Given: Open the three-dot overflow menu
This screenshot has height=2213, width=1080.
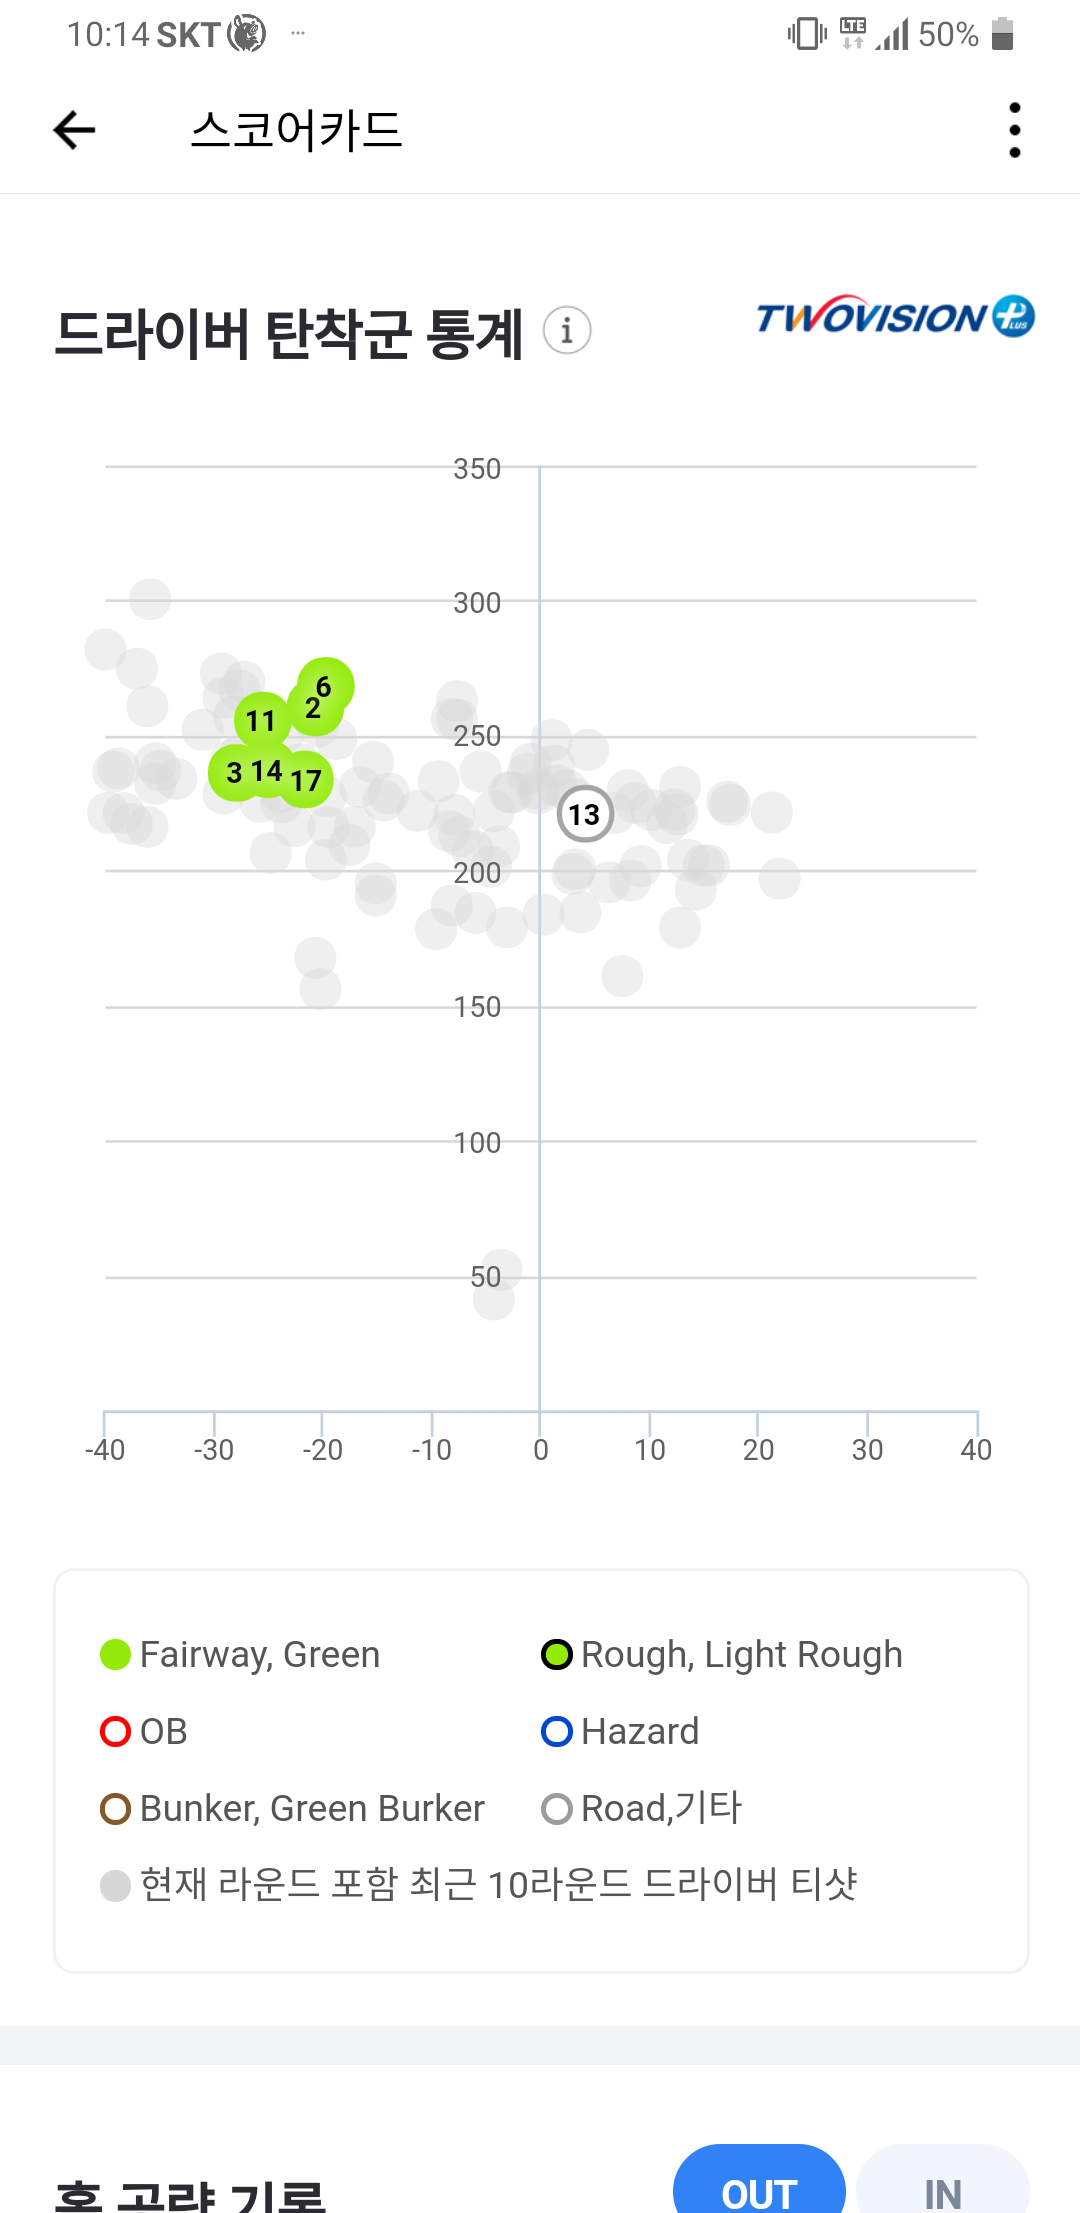Looking at the screenshot, I should [x=1014, y=130].
